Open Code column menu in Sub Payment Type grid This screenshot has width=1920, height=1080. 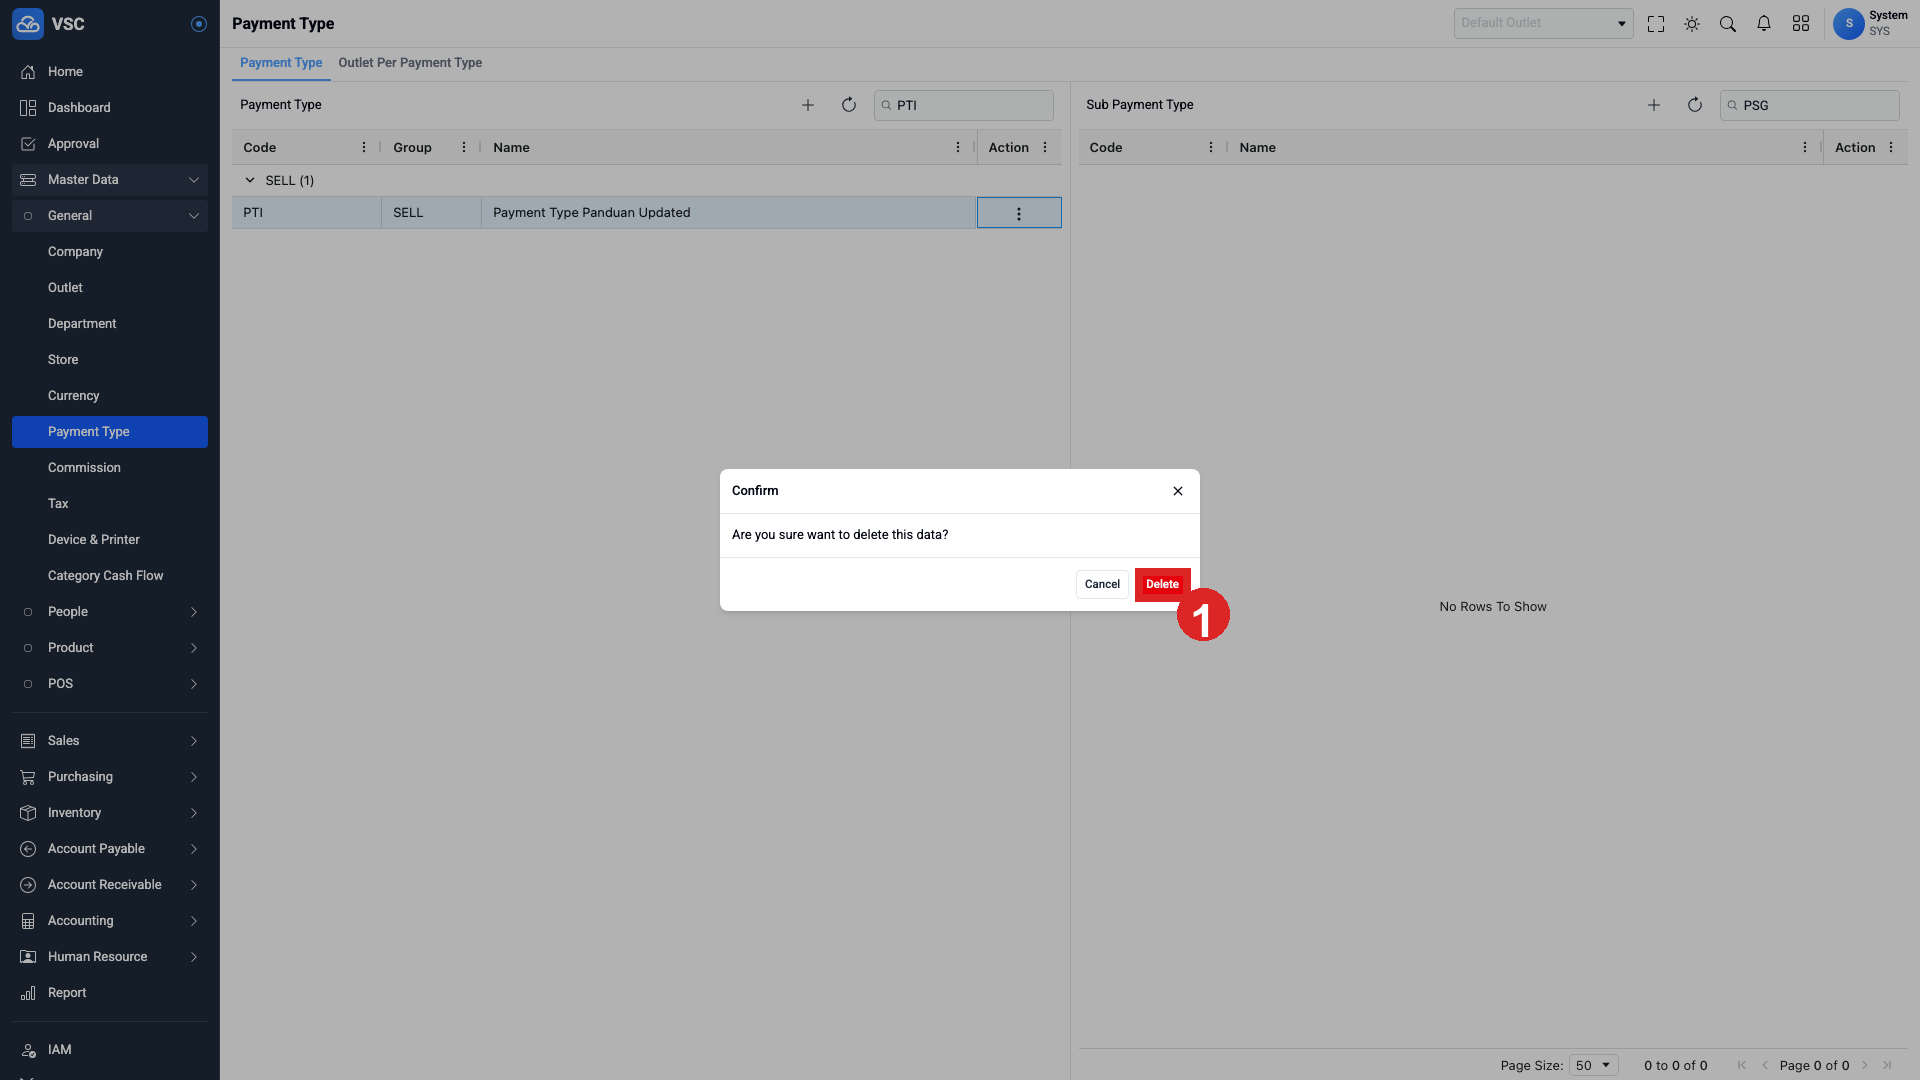(x=1211, y=147)
